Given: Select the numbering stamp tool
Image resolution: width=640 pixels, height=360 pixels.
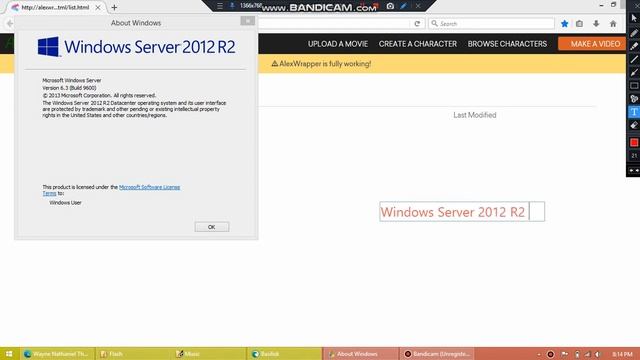Looking at the screenshot, I should [634, 99].
